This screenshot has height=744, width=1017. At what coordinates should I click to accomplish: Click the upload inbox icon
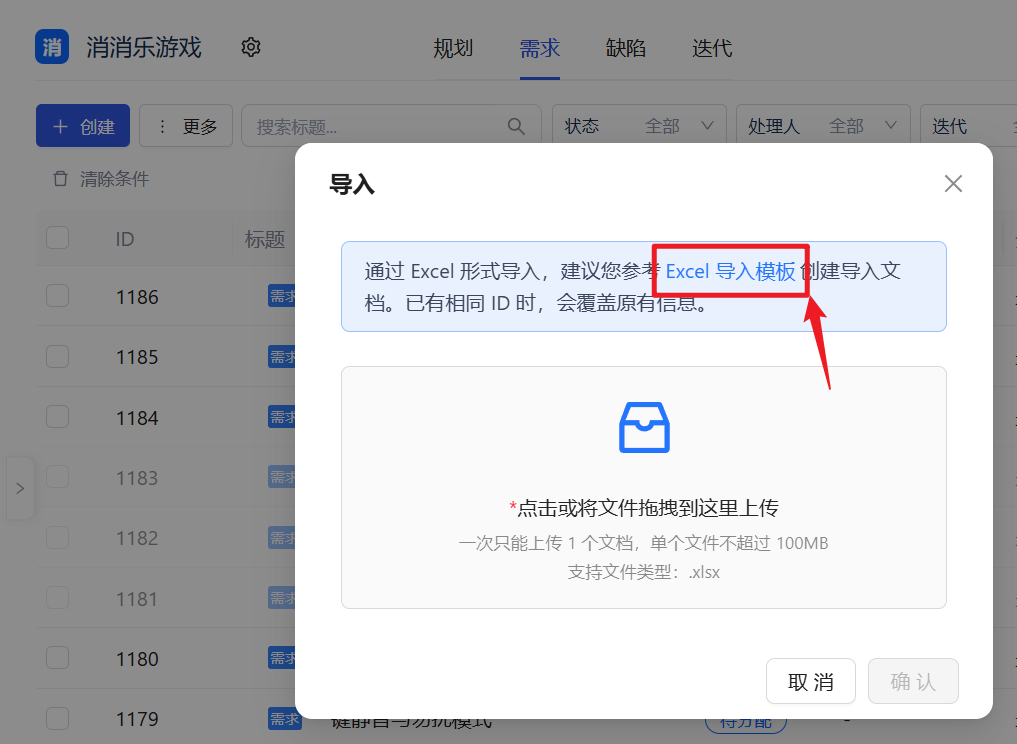coord(644,427)
